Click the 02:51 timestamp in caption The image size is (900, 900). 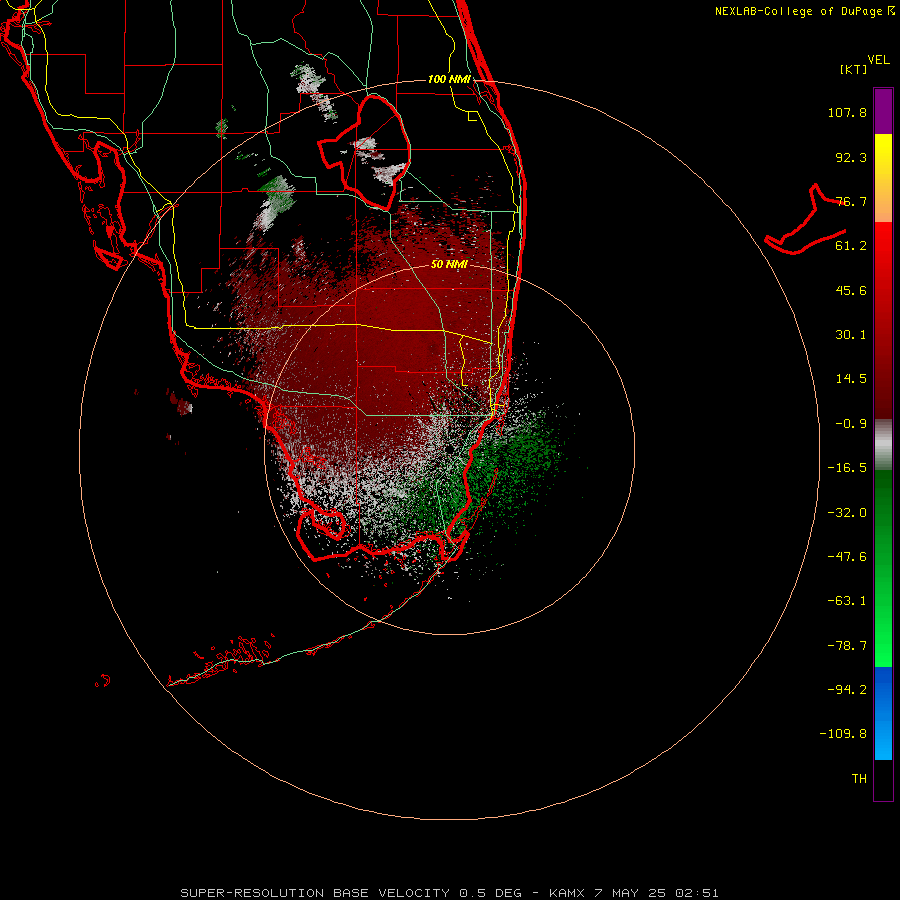tap(697, 893)
